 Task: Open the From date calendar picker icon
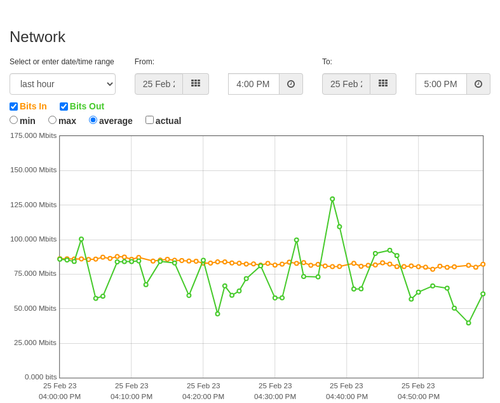click(196, 84)
